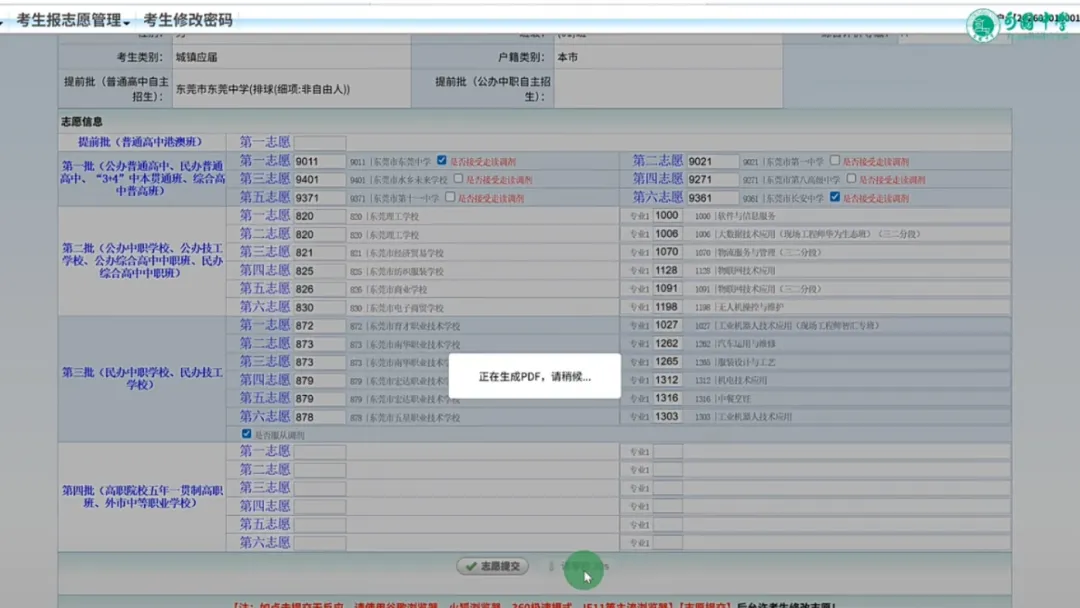Toggle adjustment checkbox for 9021 东莞市第一中学

[835, 160]
